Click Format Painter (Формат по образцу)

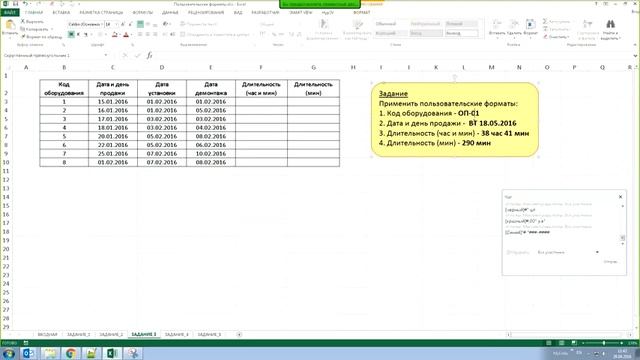coord(41,37)
